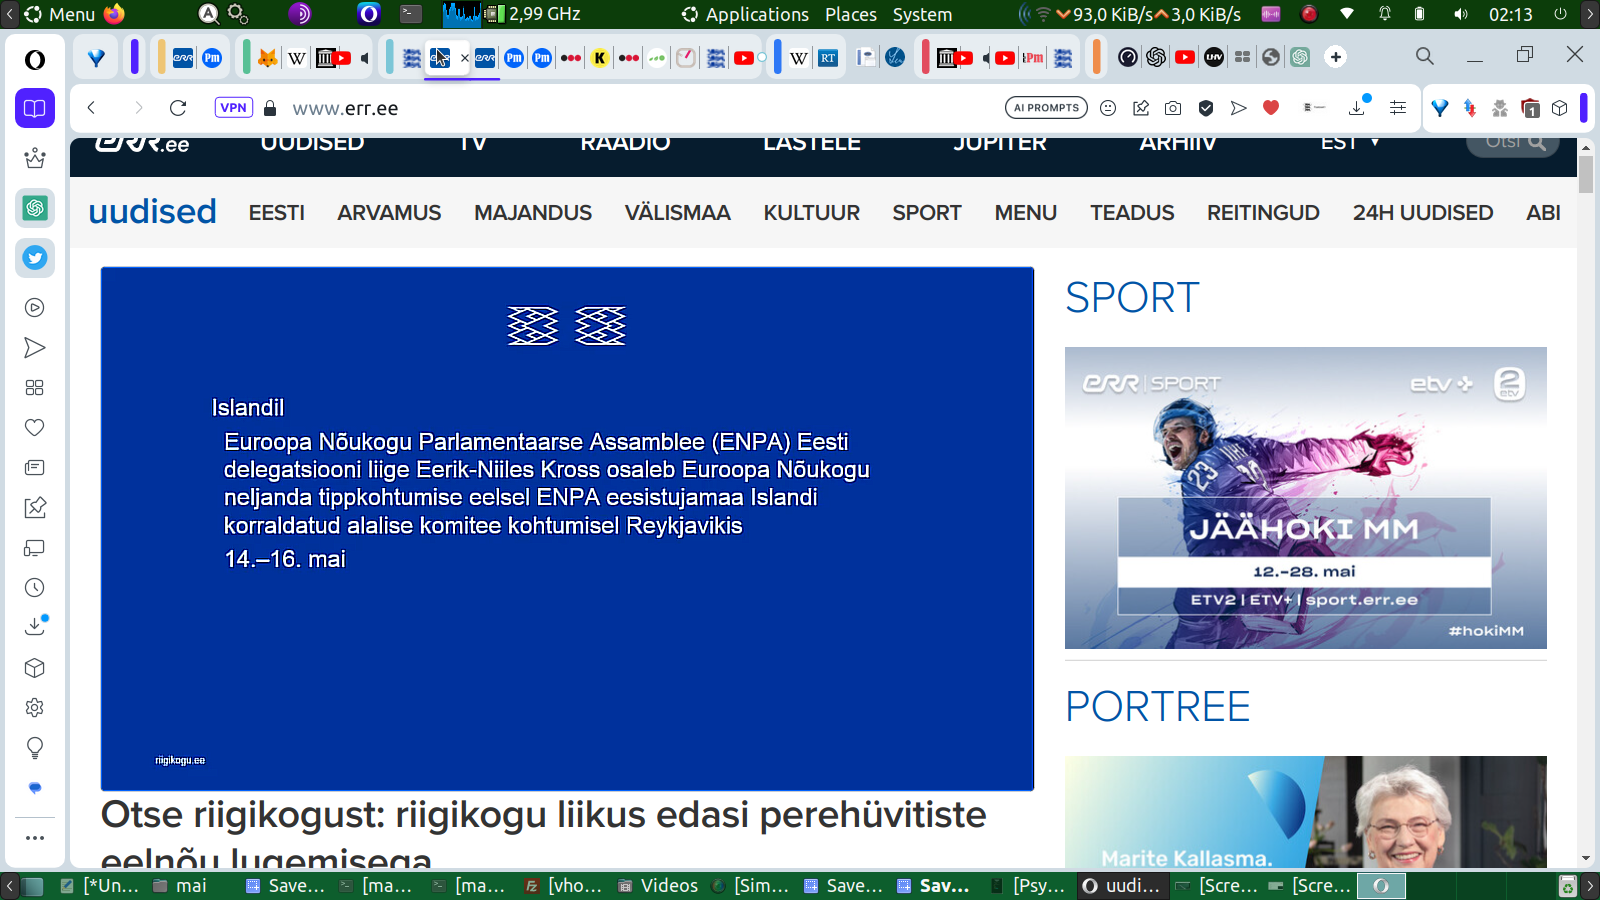Open the Videos window from taskbar

click(x=658, y=885)
